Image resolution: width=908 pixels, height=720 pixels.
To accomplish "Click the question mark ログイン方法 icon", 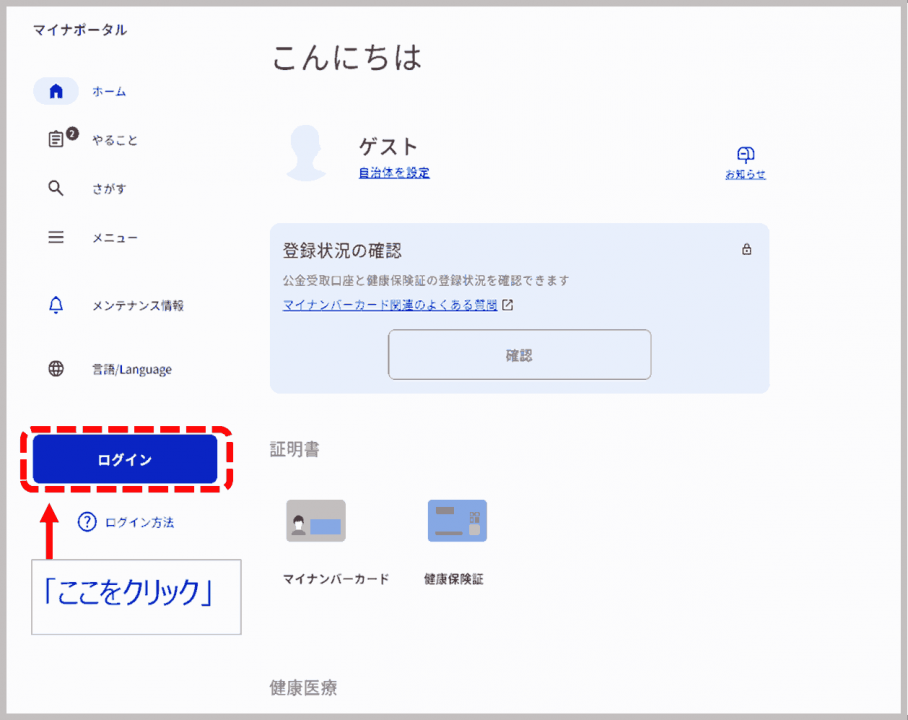I will click(87, 521).
